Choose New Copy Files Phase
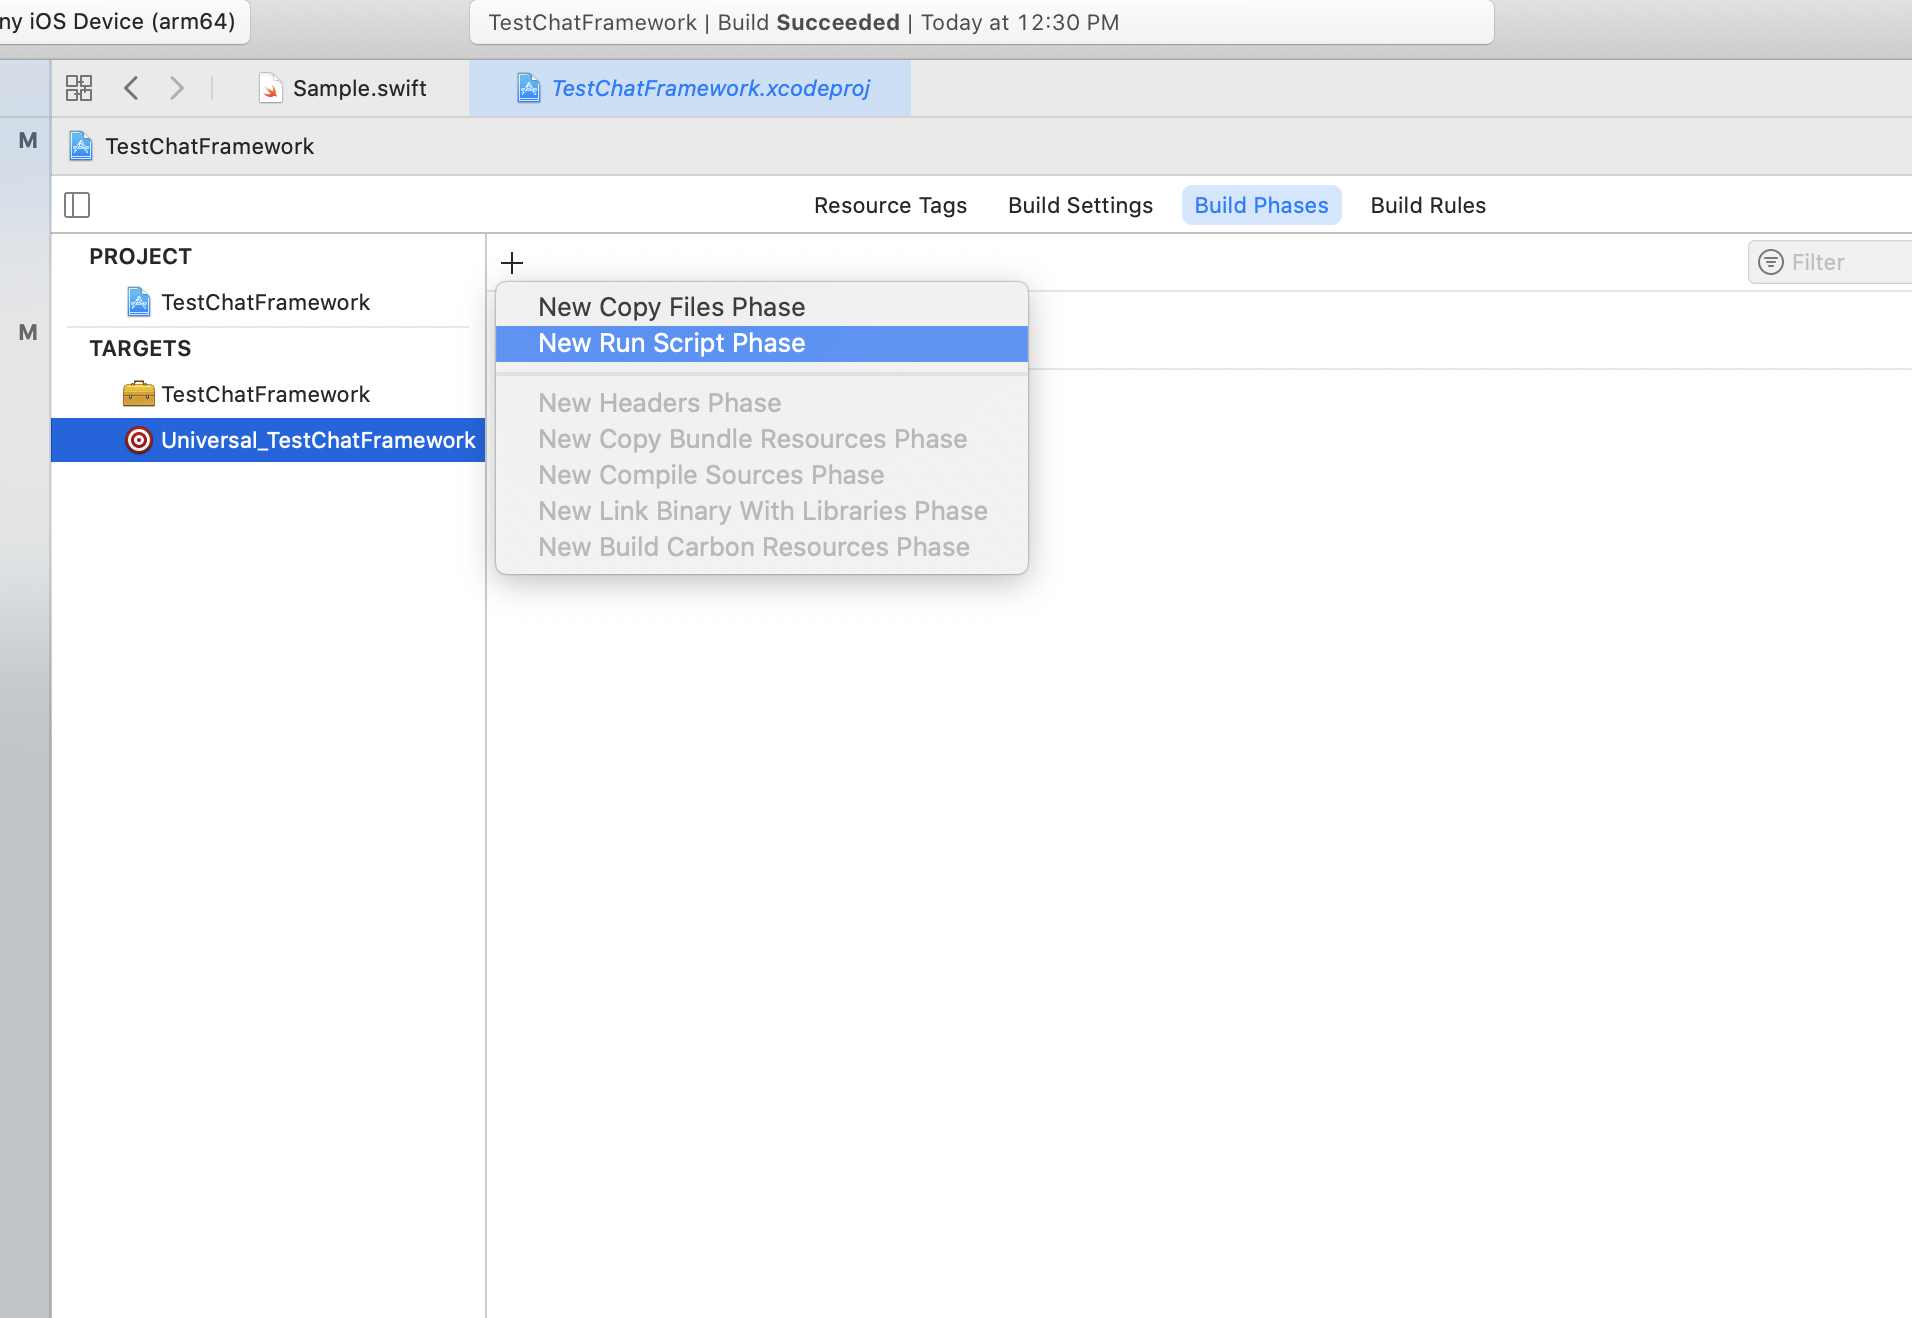 tap(762, 307)
